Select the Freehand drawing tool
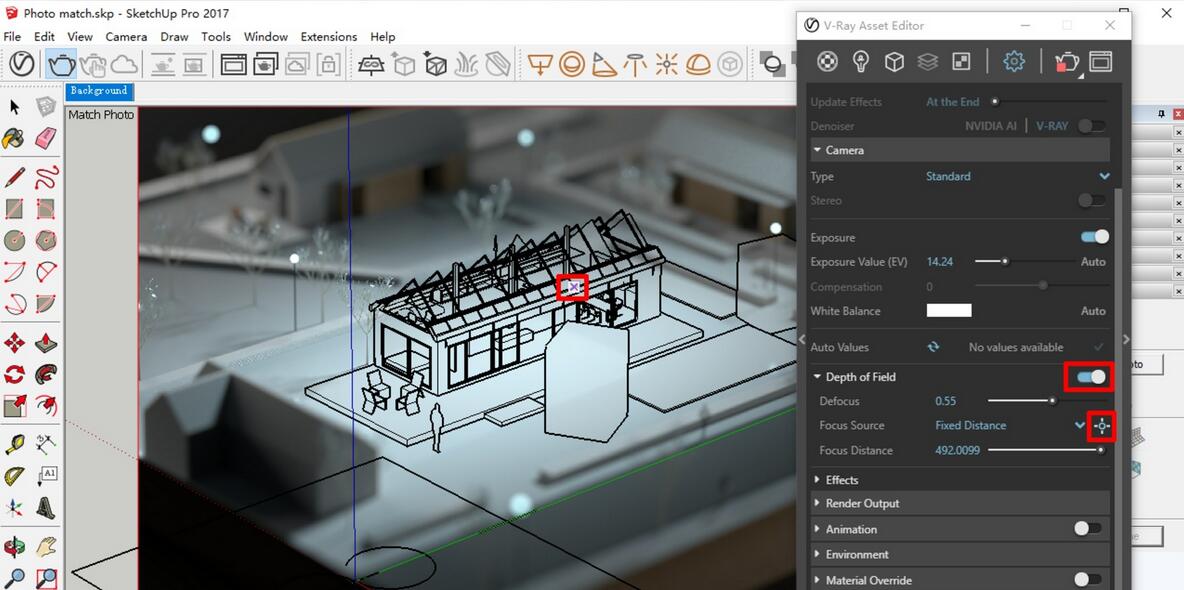 click(46, 178)
